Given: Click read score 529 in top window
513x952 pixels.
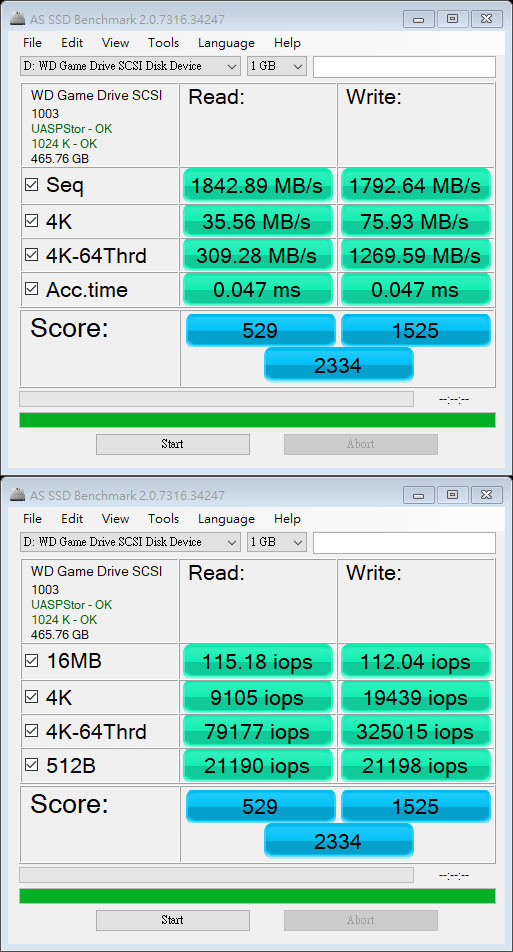Looking at the screenshot, I should point(260,330).
